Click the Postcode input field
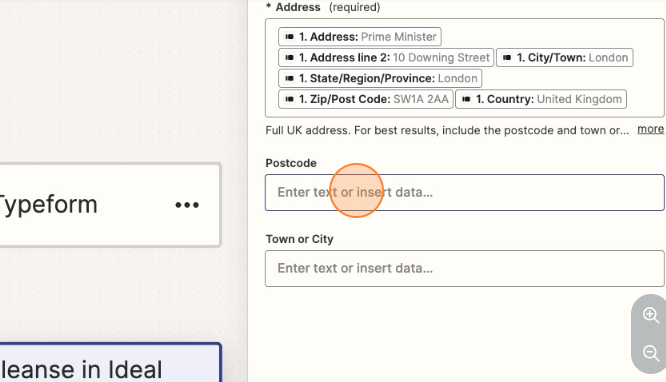 pos(465,192)
